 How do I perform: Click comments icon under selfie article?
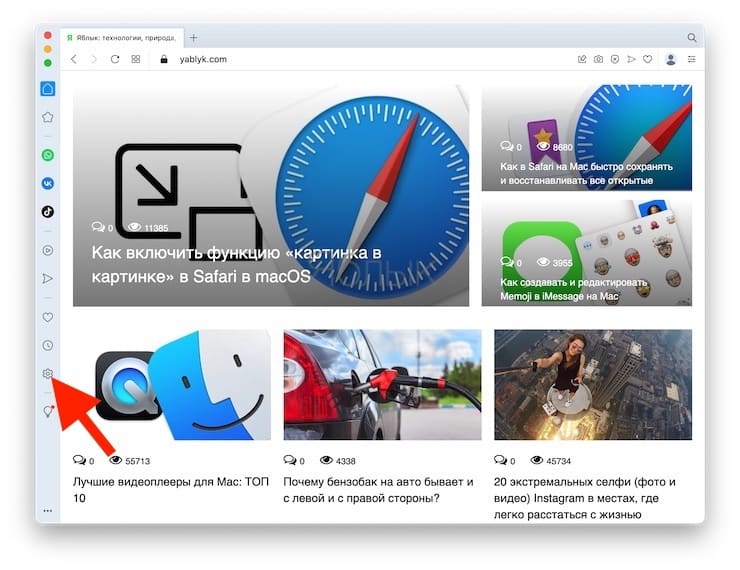500,461
